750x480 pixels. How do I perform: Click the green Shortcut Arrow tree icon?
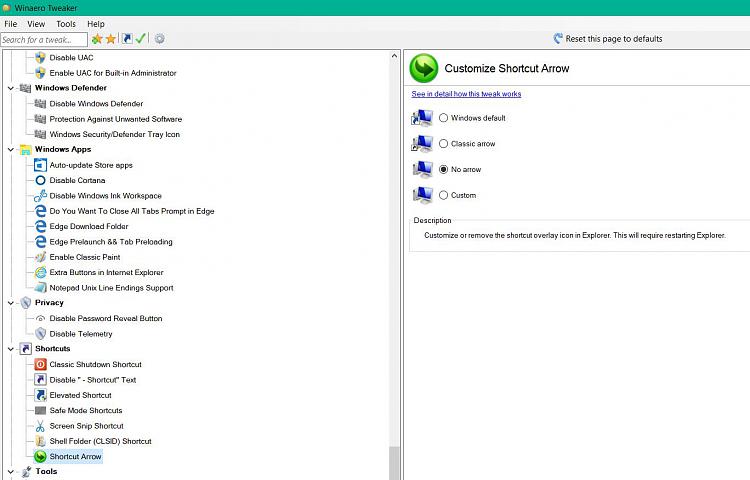click(40, 457)
